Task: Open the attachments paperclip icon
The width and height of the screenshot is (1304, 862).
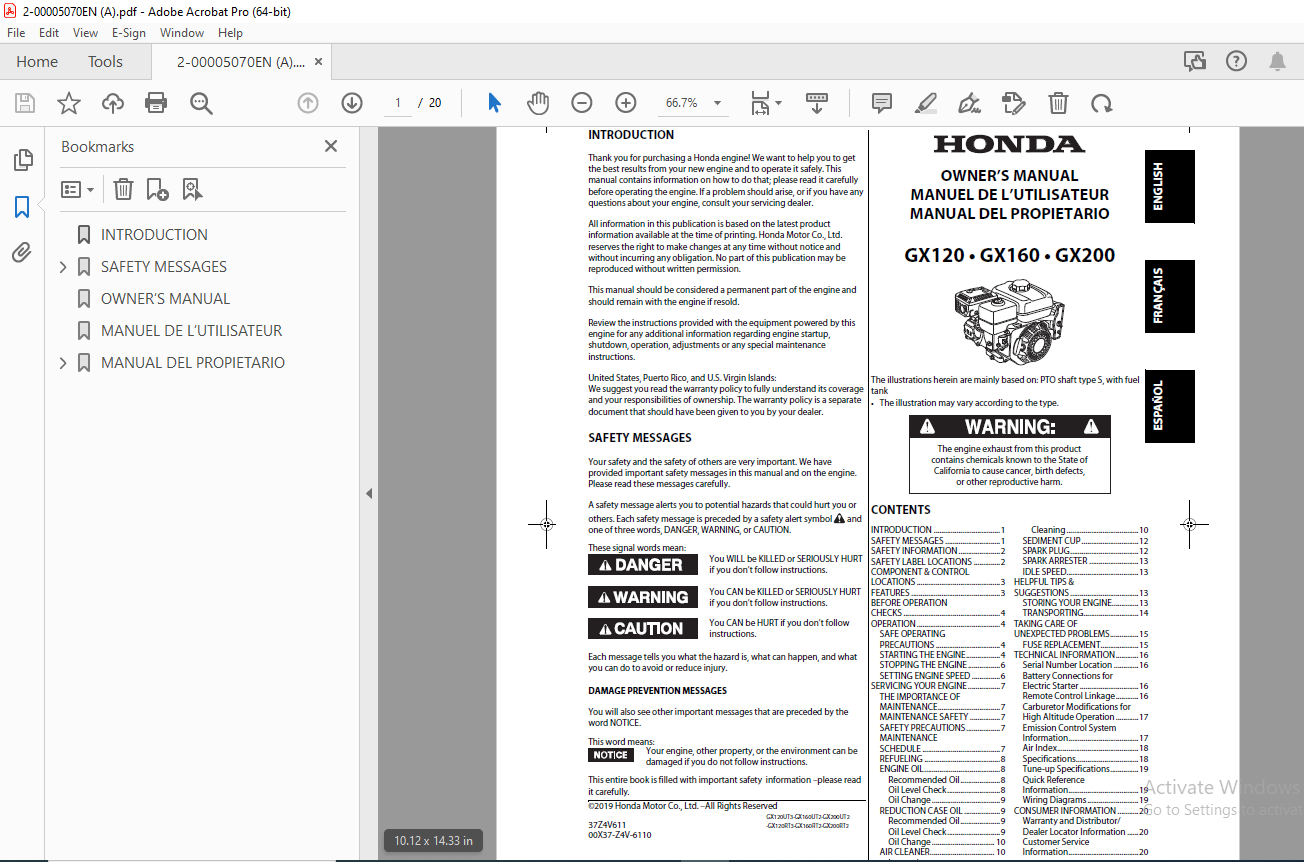Action: click(x=22, y=253)
